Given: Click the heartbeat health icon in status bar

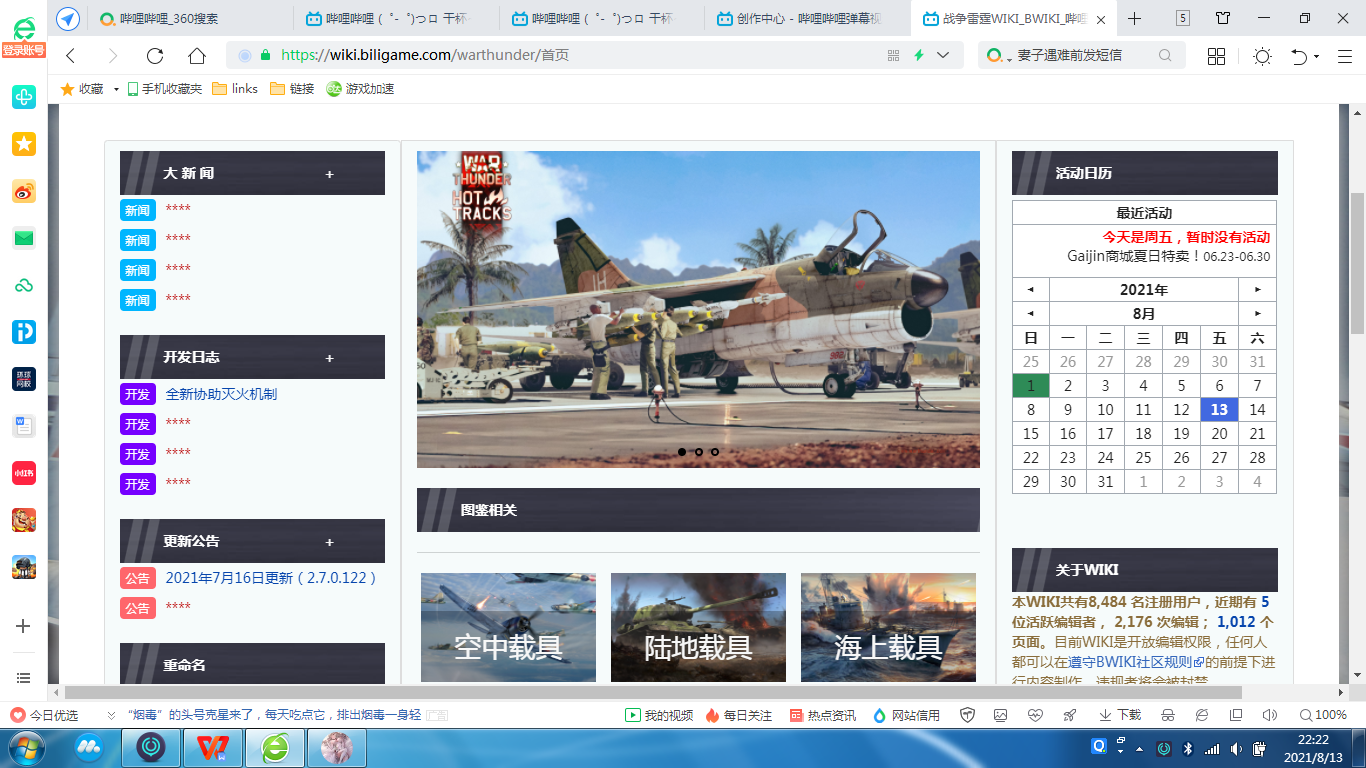Looking at the screenshot, I should (1035, 715).
